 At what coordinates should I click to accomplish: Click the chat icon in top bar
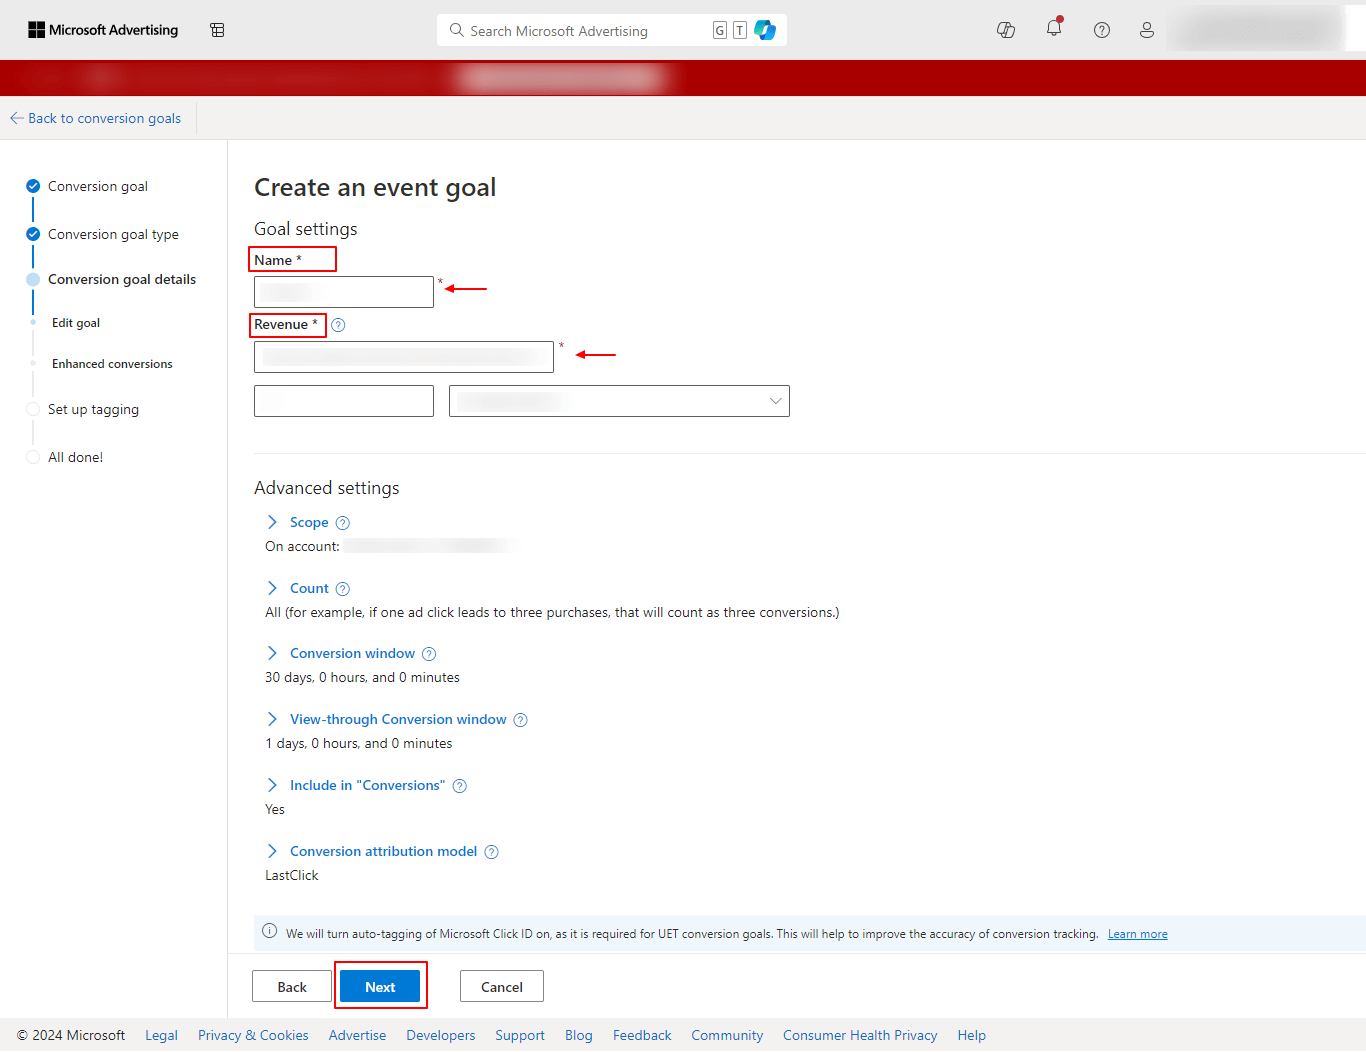pyautogui.click(x=1006, y=30)
